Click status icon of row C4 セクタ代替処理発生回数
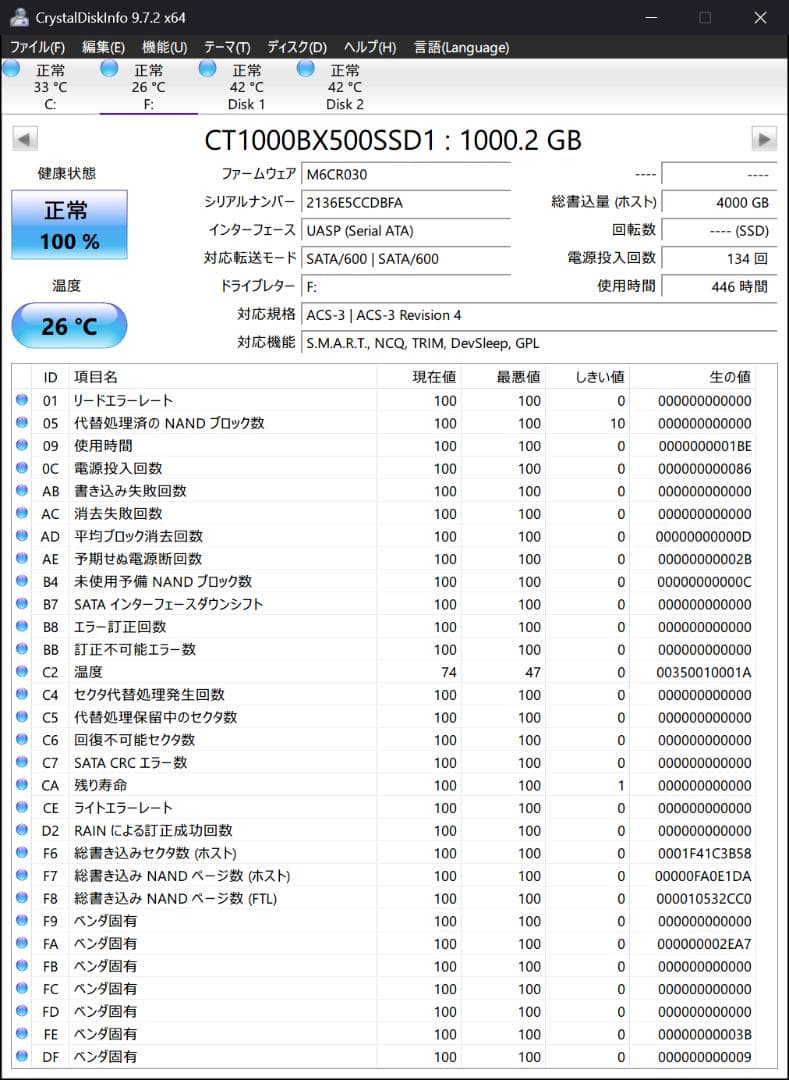The height and width of the screenshot is (1080, 789). [x=22, y=694]
